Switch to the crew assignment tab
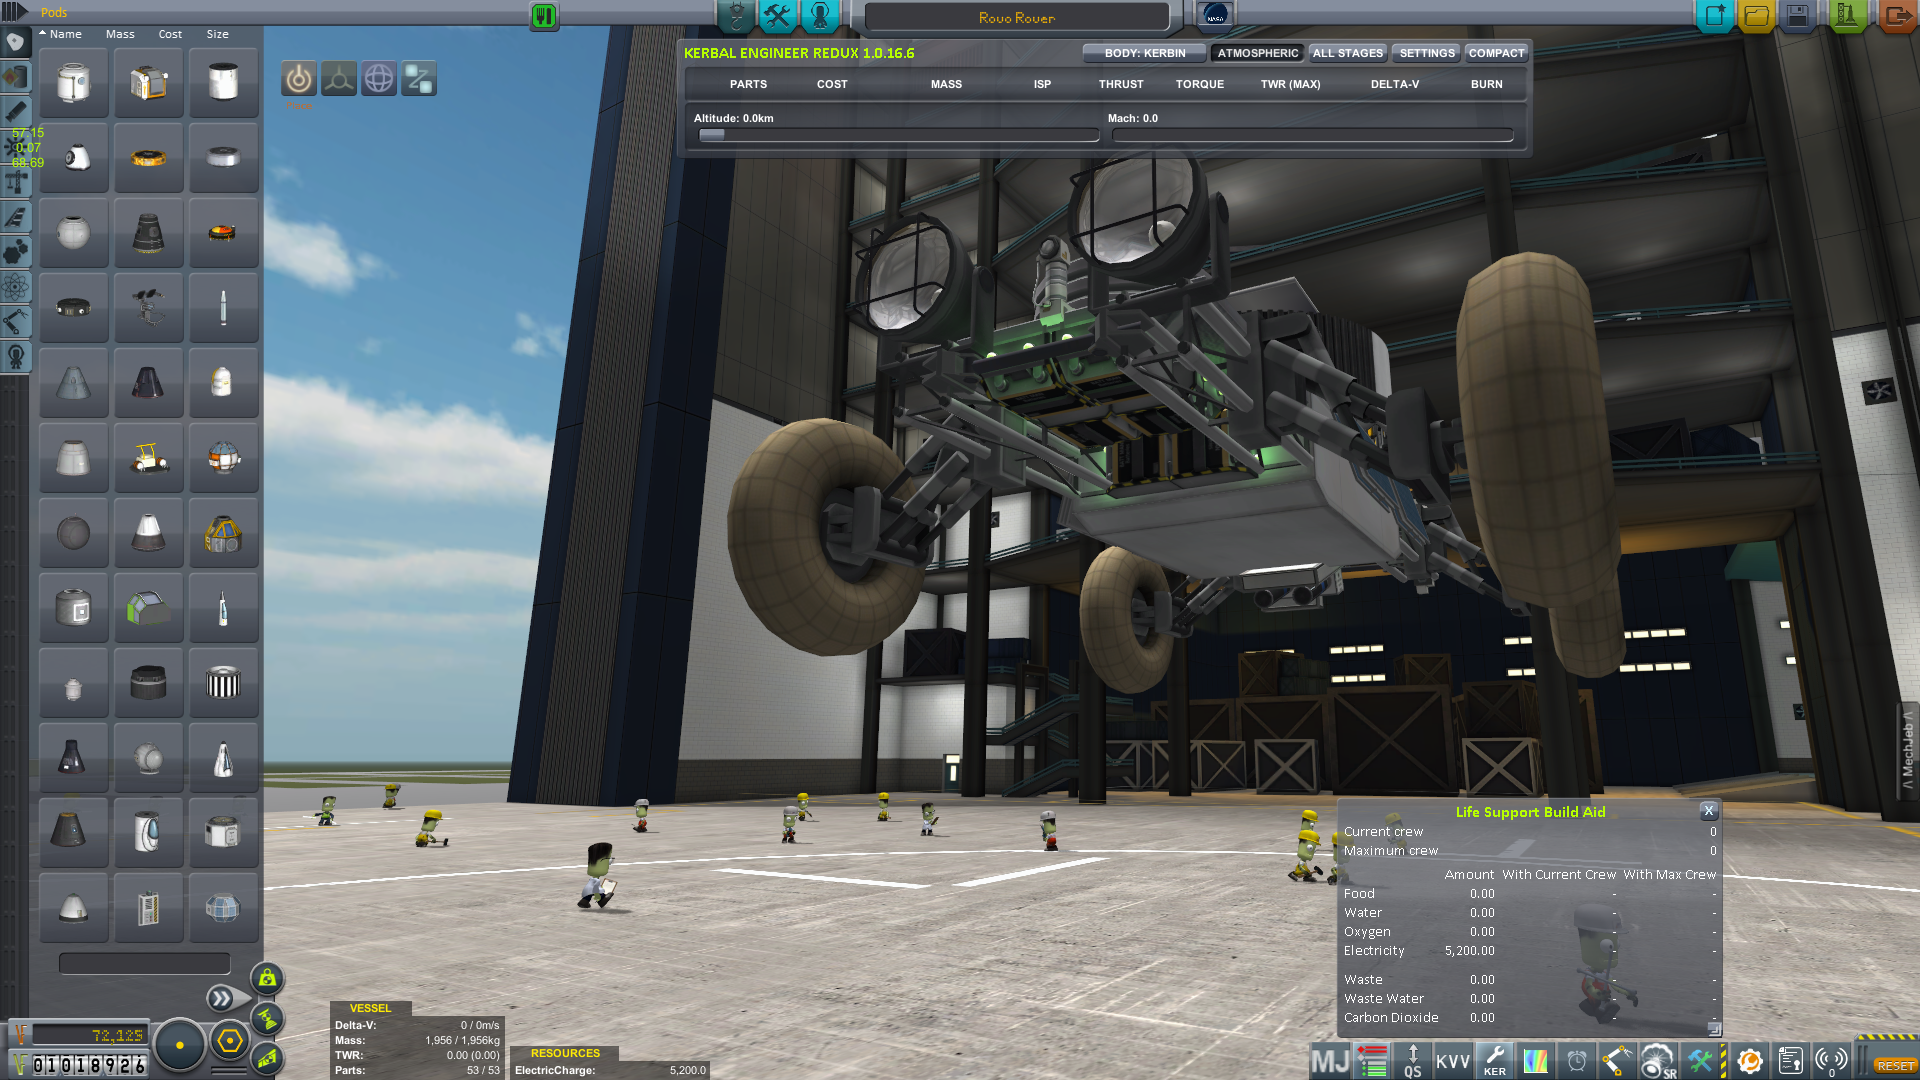Screen dimensions: 1920x1080 (x=819, y=16)
